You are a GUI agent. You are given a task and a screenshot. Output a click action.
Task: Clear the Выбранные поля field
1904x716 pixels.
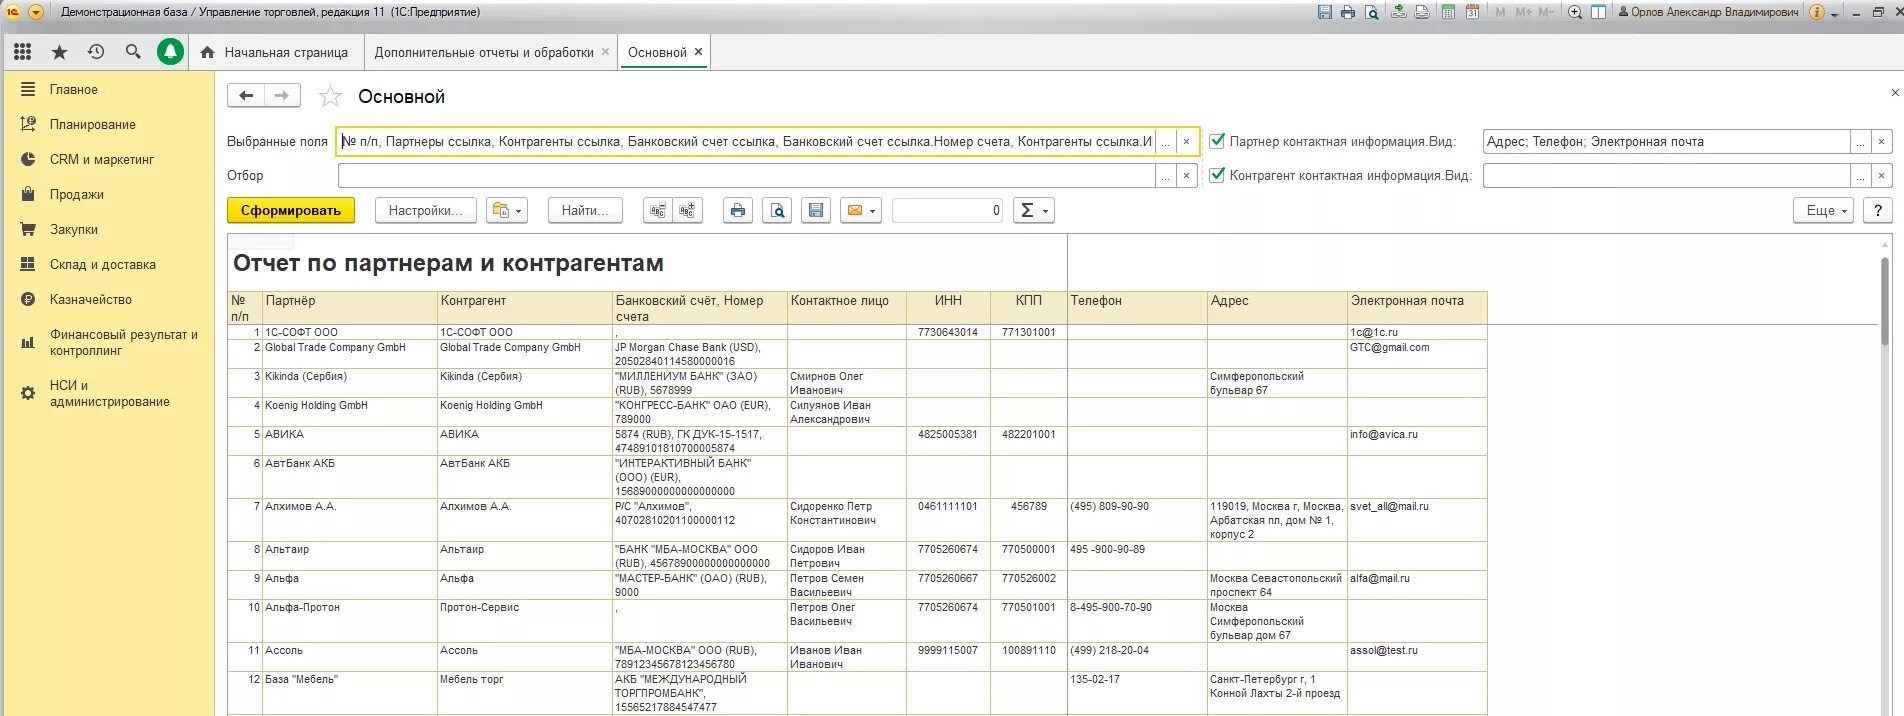click(1187, 142)
